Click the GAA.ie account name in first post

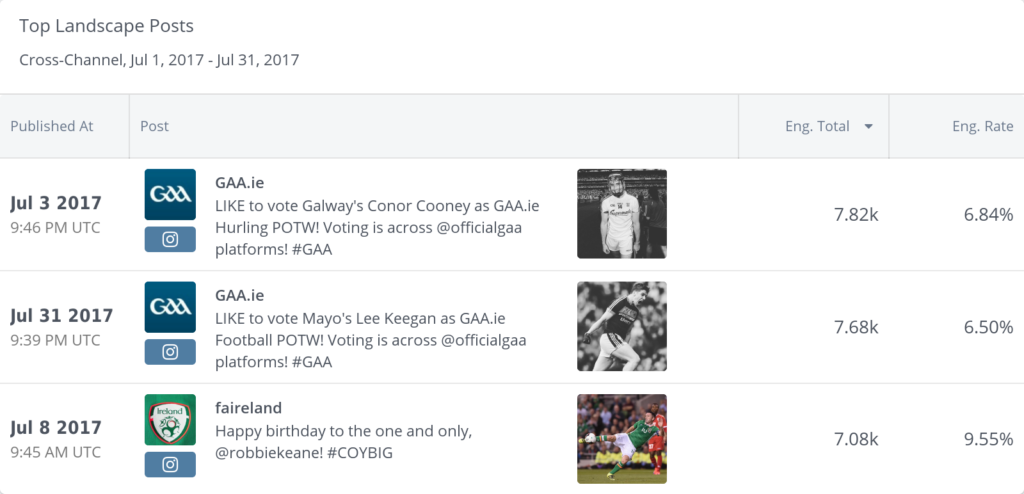point(240,183)
